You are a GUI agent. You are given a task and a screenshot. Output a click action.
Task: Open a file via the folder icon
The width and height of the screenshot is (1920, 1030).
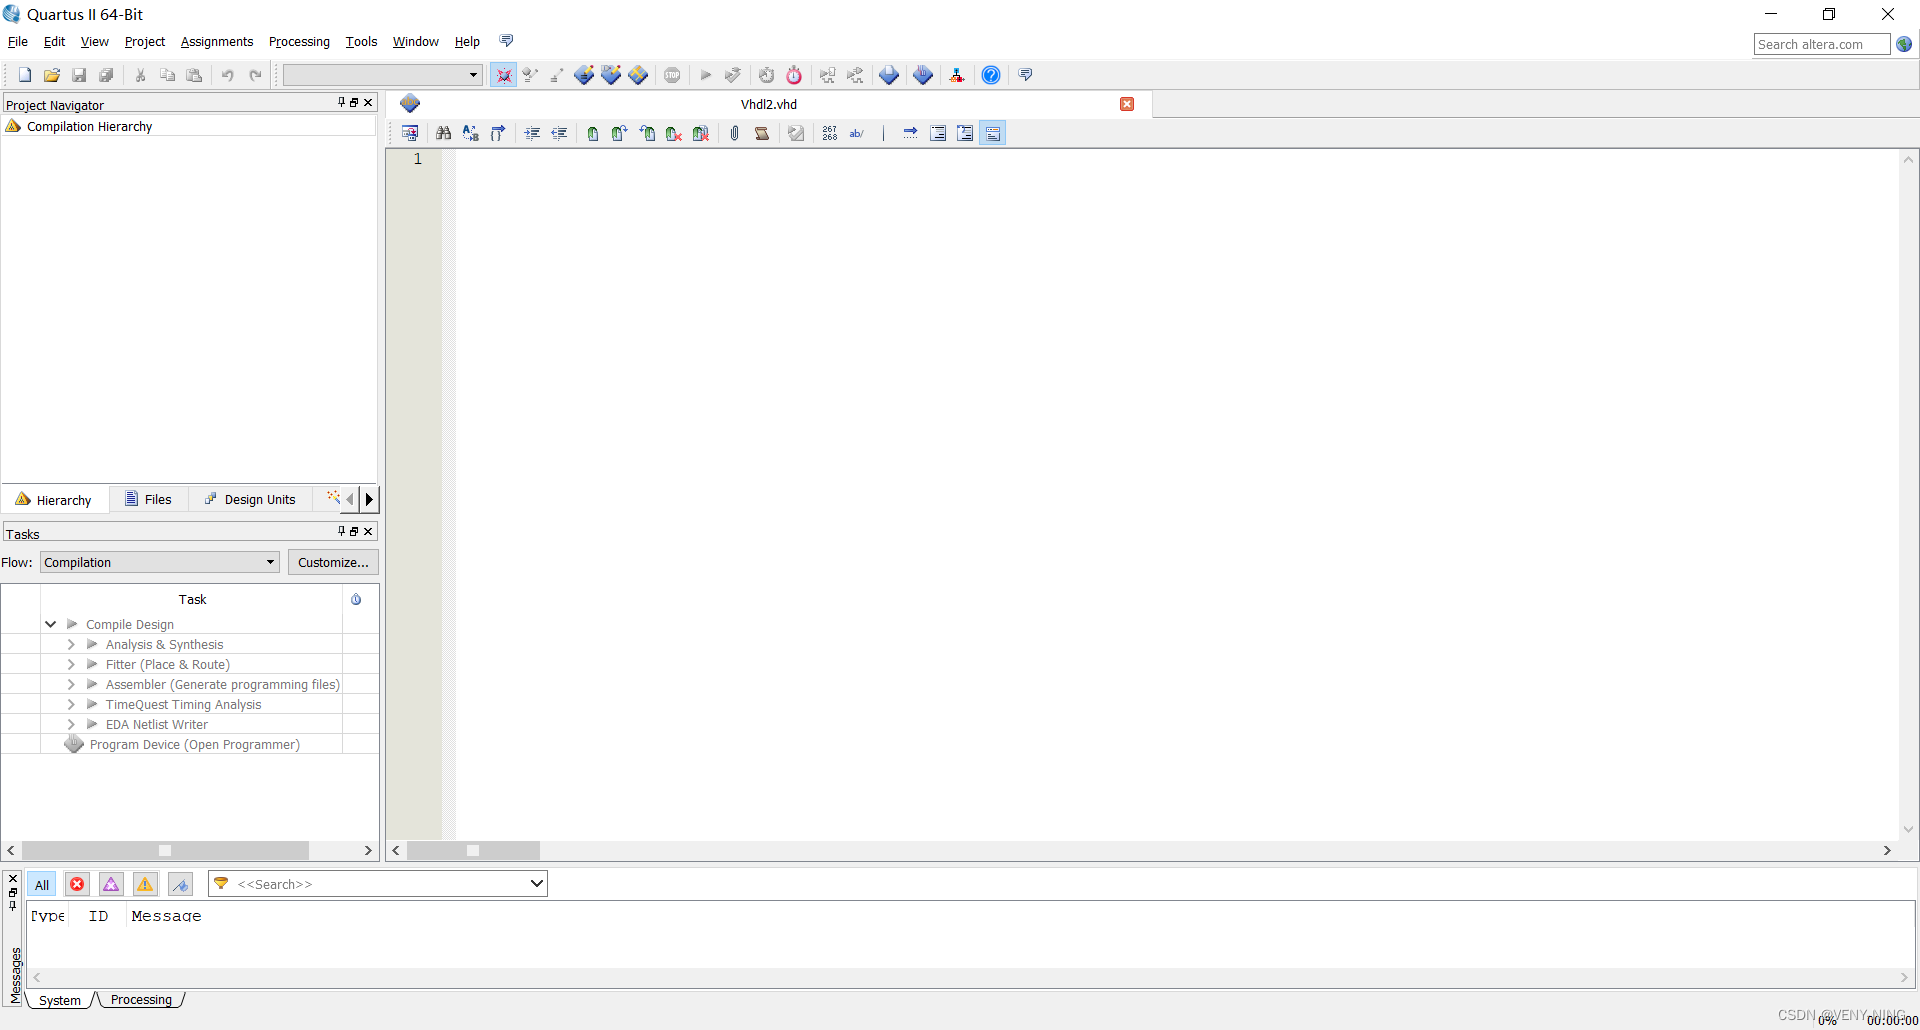click(x=52, y=75)
